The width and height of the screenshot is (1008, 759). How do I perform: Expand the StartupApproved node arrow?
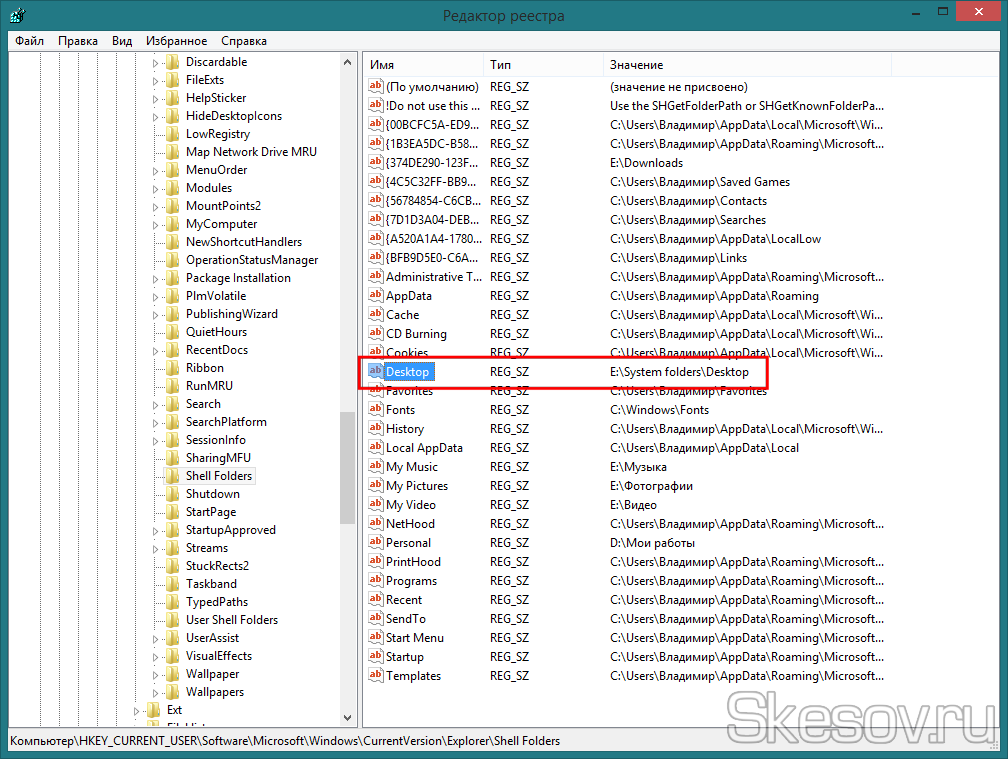(155, 530)
